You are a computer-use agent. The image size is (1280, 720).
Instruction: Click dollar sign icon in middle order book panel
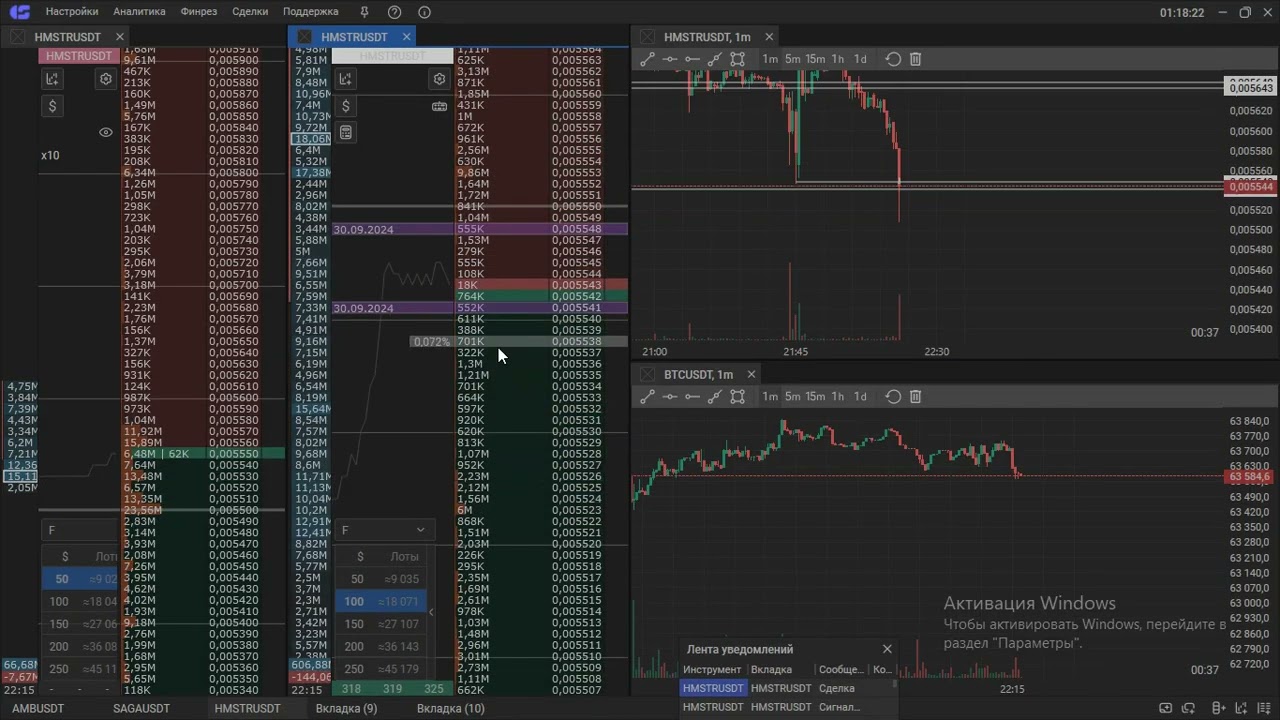click(345, 106)
